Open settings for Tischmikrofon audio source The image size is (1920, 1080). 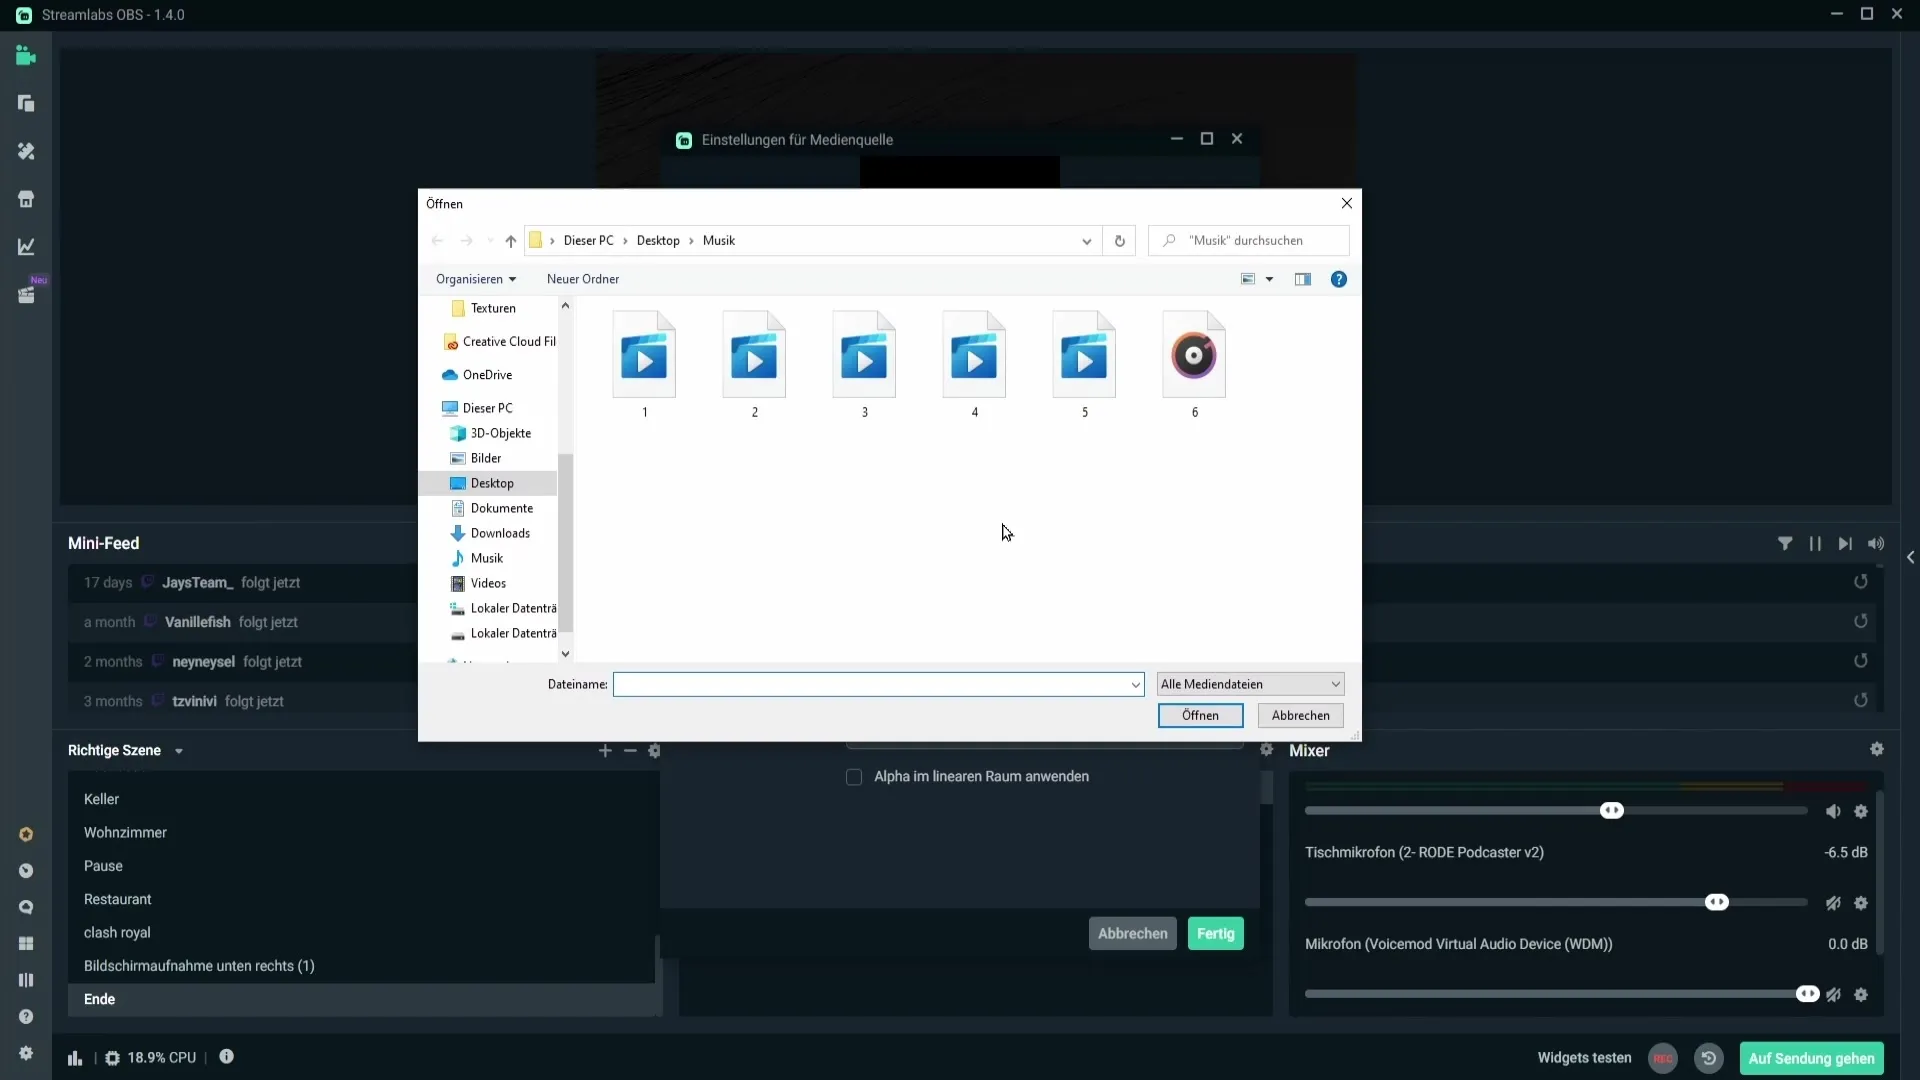(x=1861, y=903)
